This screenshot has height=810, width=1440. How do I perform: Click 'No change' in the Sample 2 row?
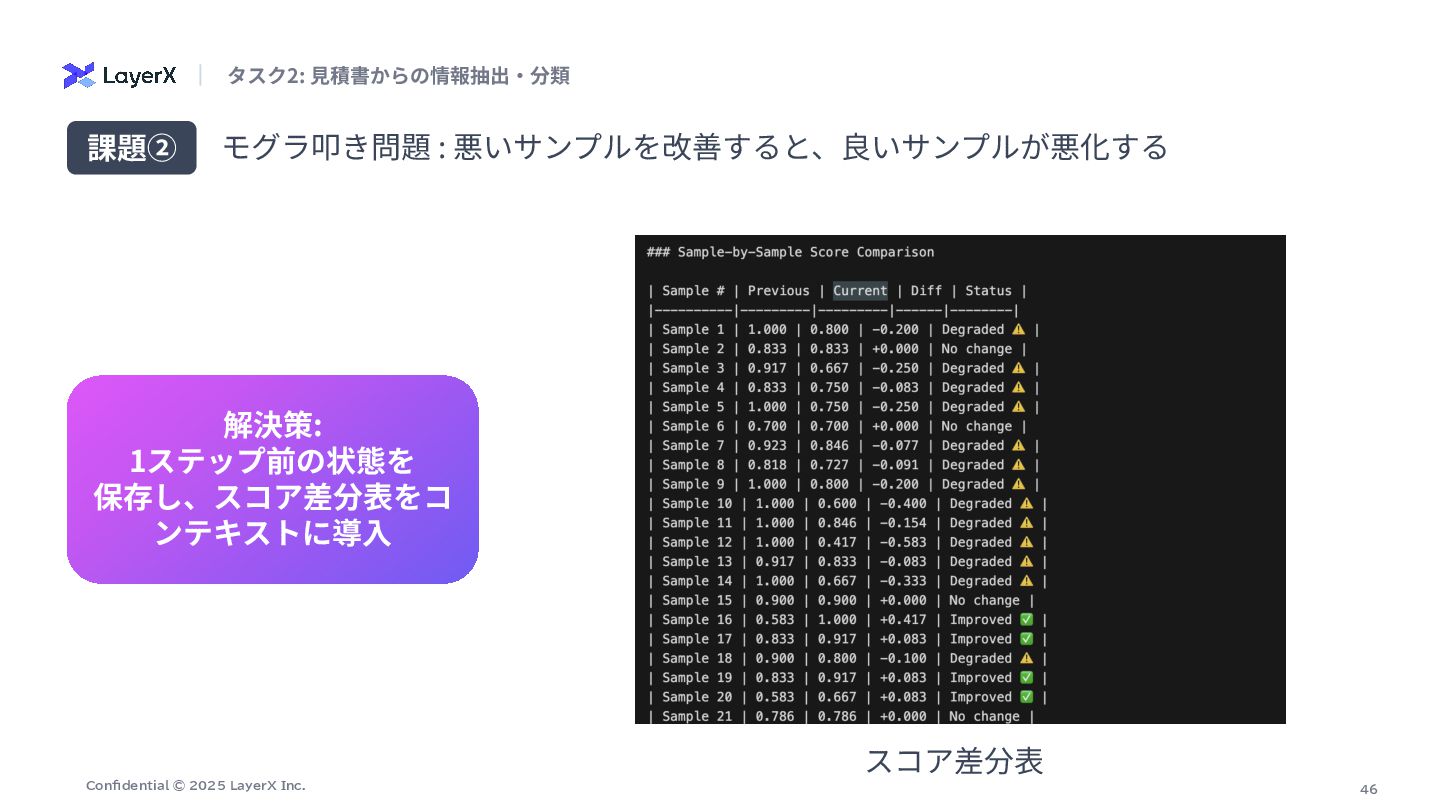pos(976,349)
